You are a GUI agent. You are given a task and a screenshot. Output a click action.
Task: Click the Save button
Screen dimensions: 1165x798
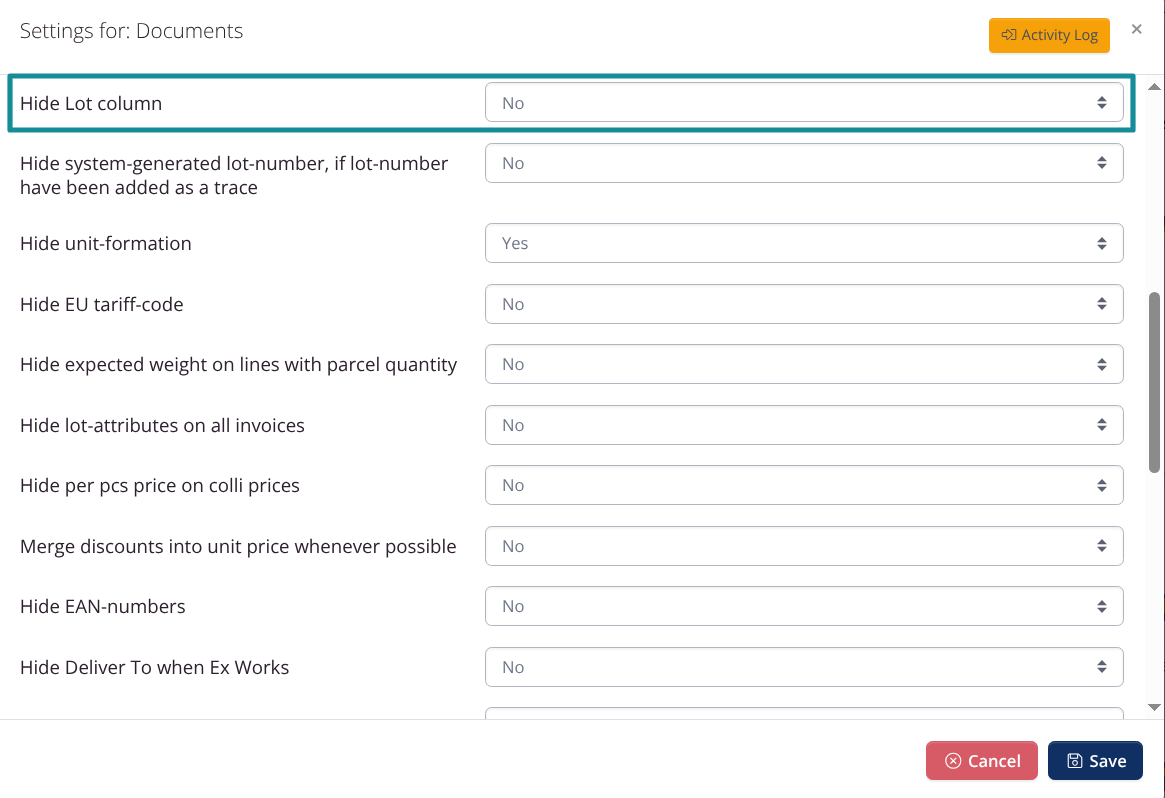tap(1095, 761)
